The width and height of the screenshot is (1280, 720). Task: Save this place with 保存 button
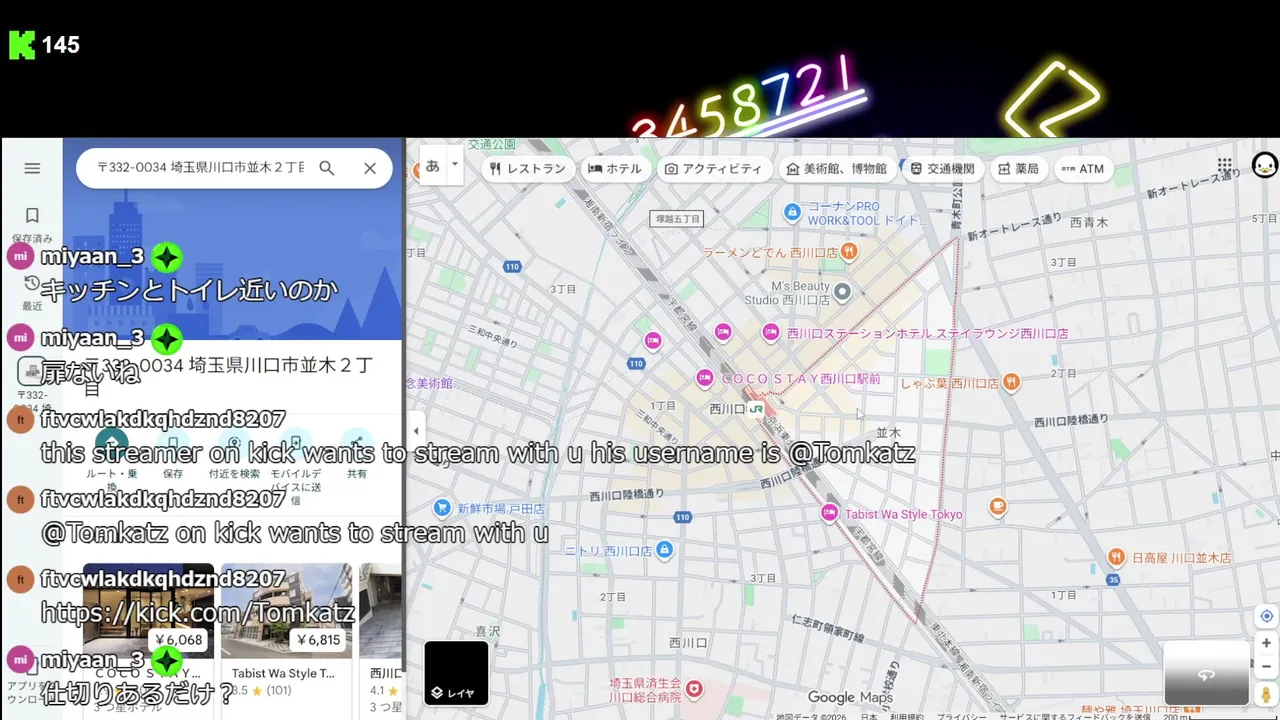(173, 455)
